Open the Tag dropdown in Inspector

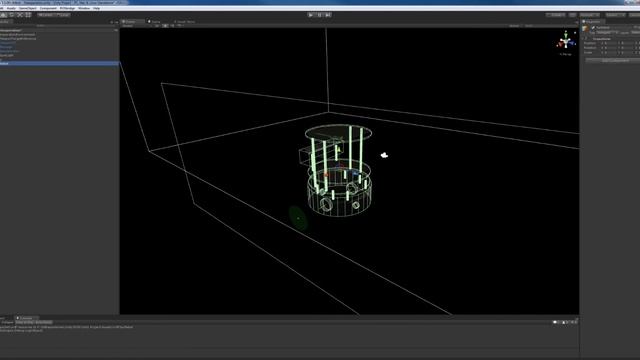[x=607, y=32]
